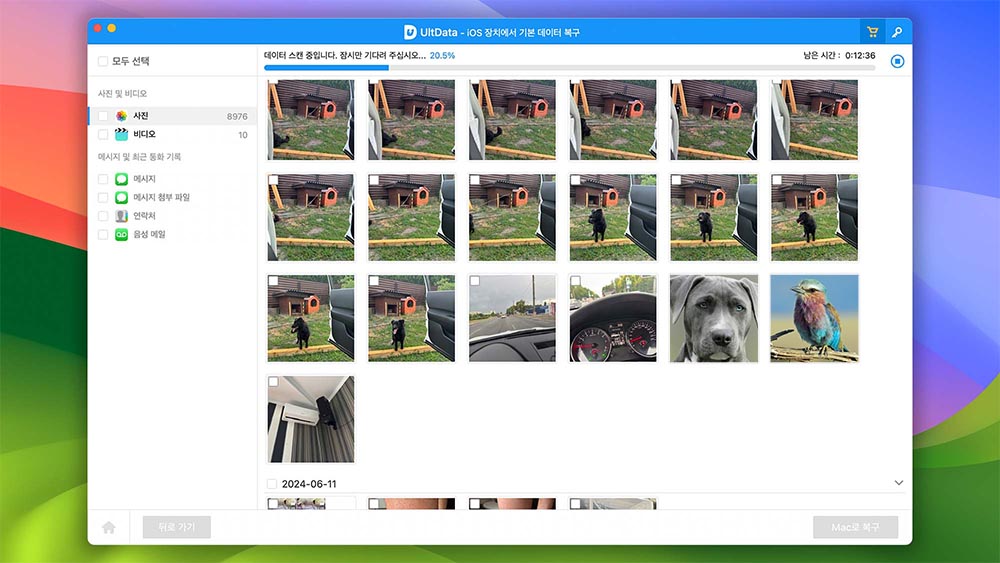The width and height of the screenshot is (1000, 563).
Task: Click the 연락처 contacts icon
Action: (x=121, y=216)
